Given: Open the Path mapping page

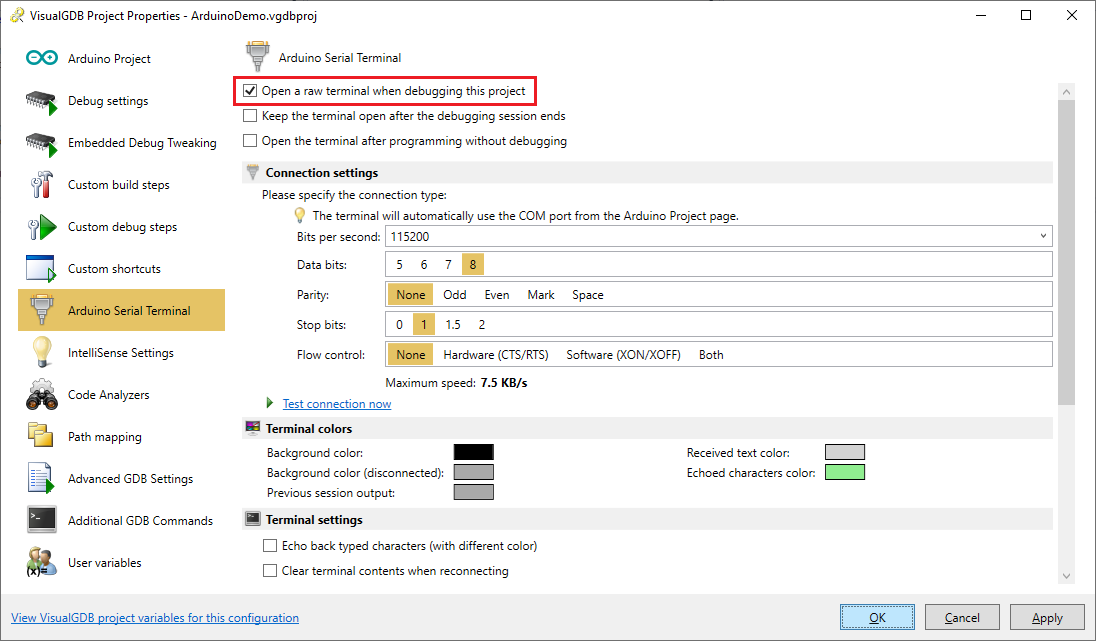Looking at the screenshot, I should (122, 436).
